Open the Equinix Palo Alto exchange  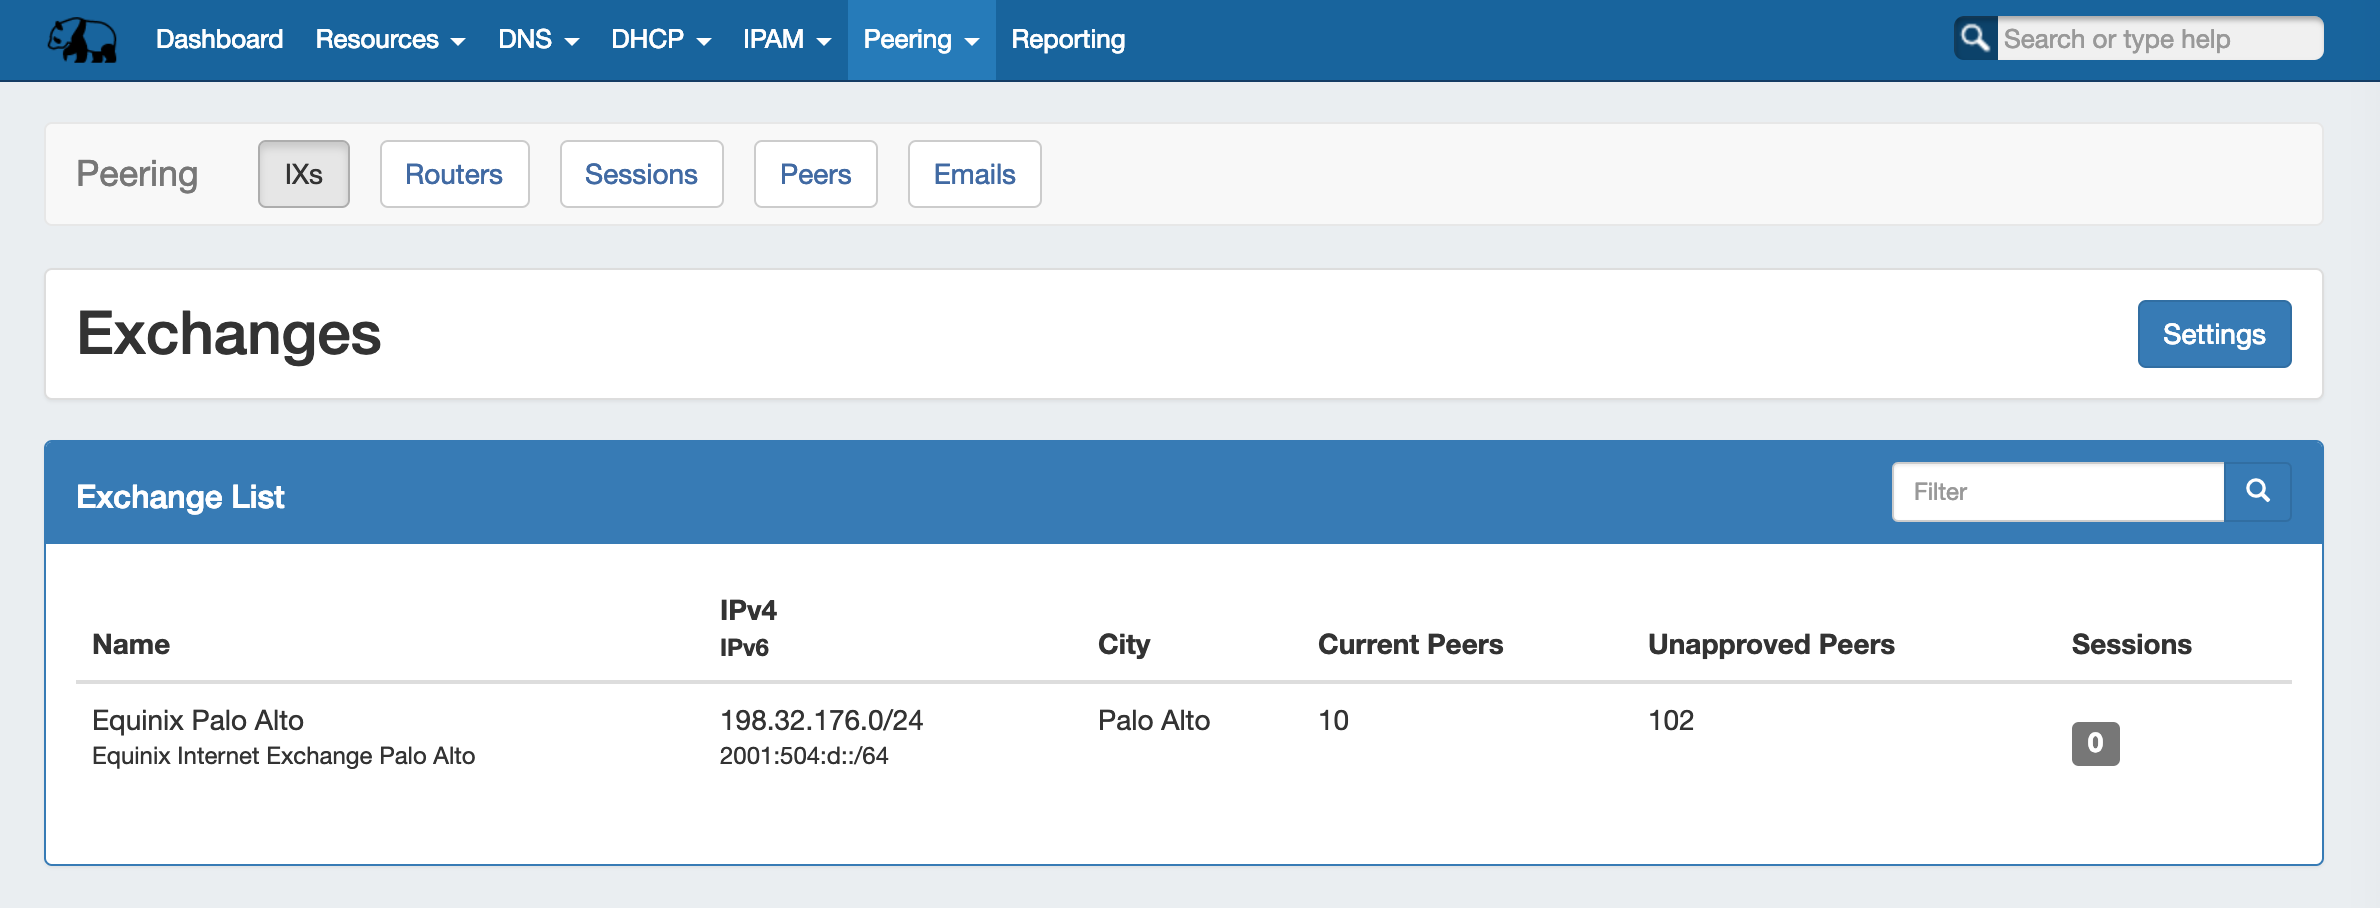pos(198,720)
